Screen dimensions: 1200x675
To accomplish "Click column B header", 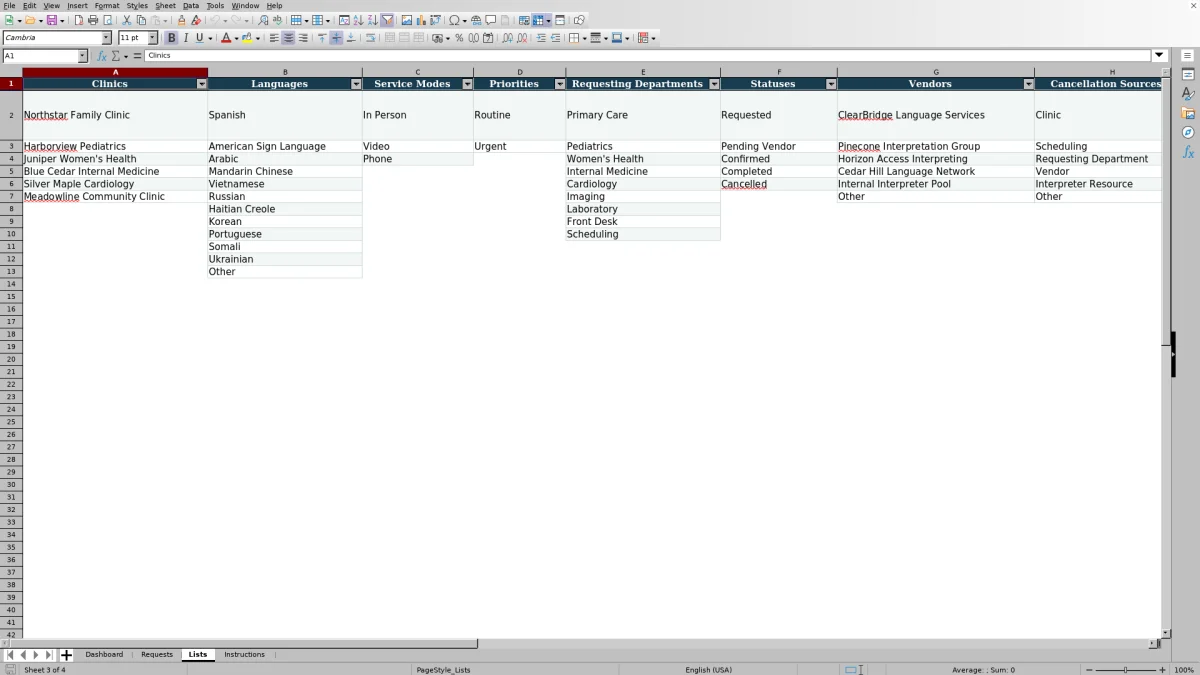I will 285,72.
